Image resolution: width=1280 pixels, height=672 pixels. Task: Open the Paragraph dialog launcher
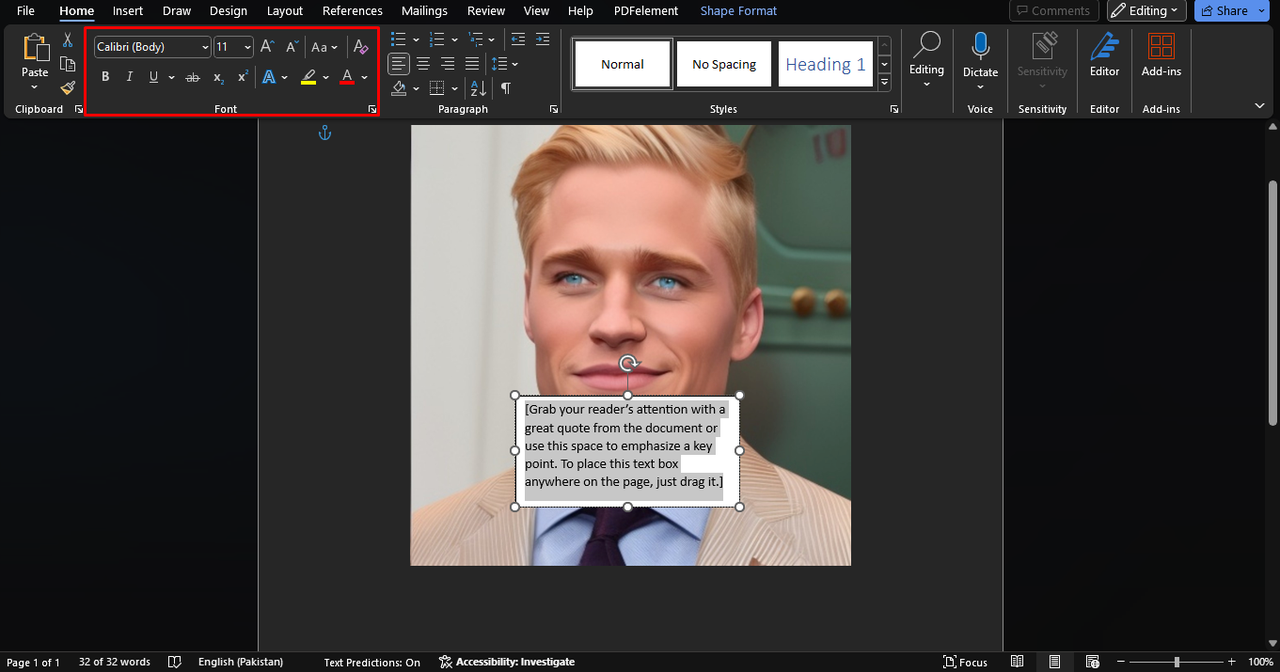tap(554, 109)
